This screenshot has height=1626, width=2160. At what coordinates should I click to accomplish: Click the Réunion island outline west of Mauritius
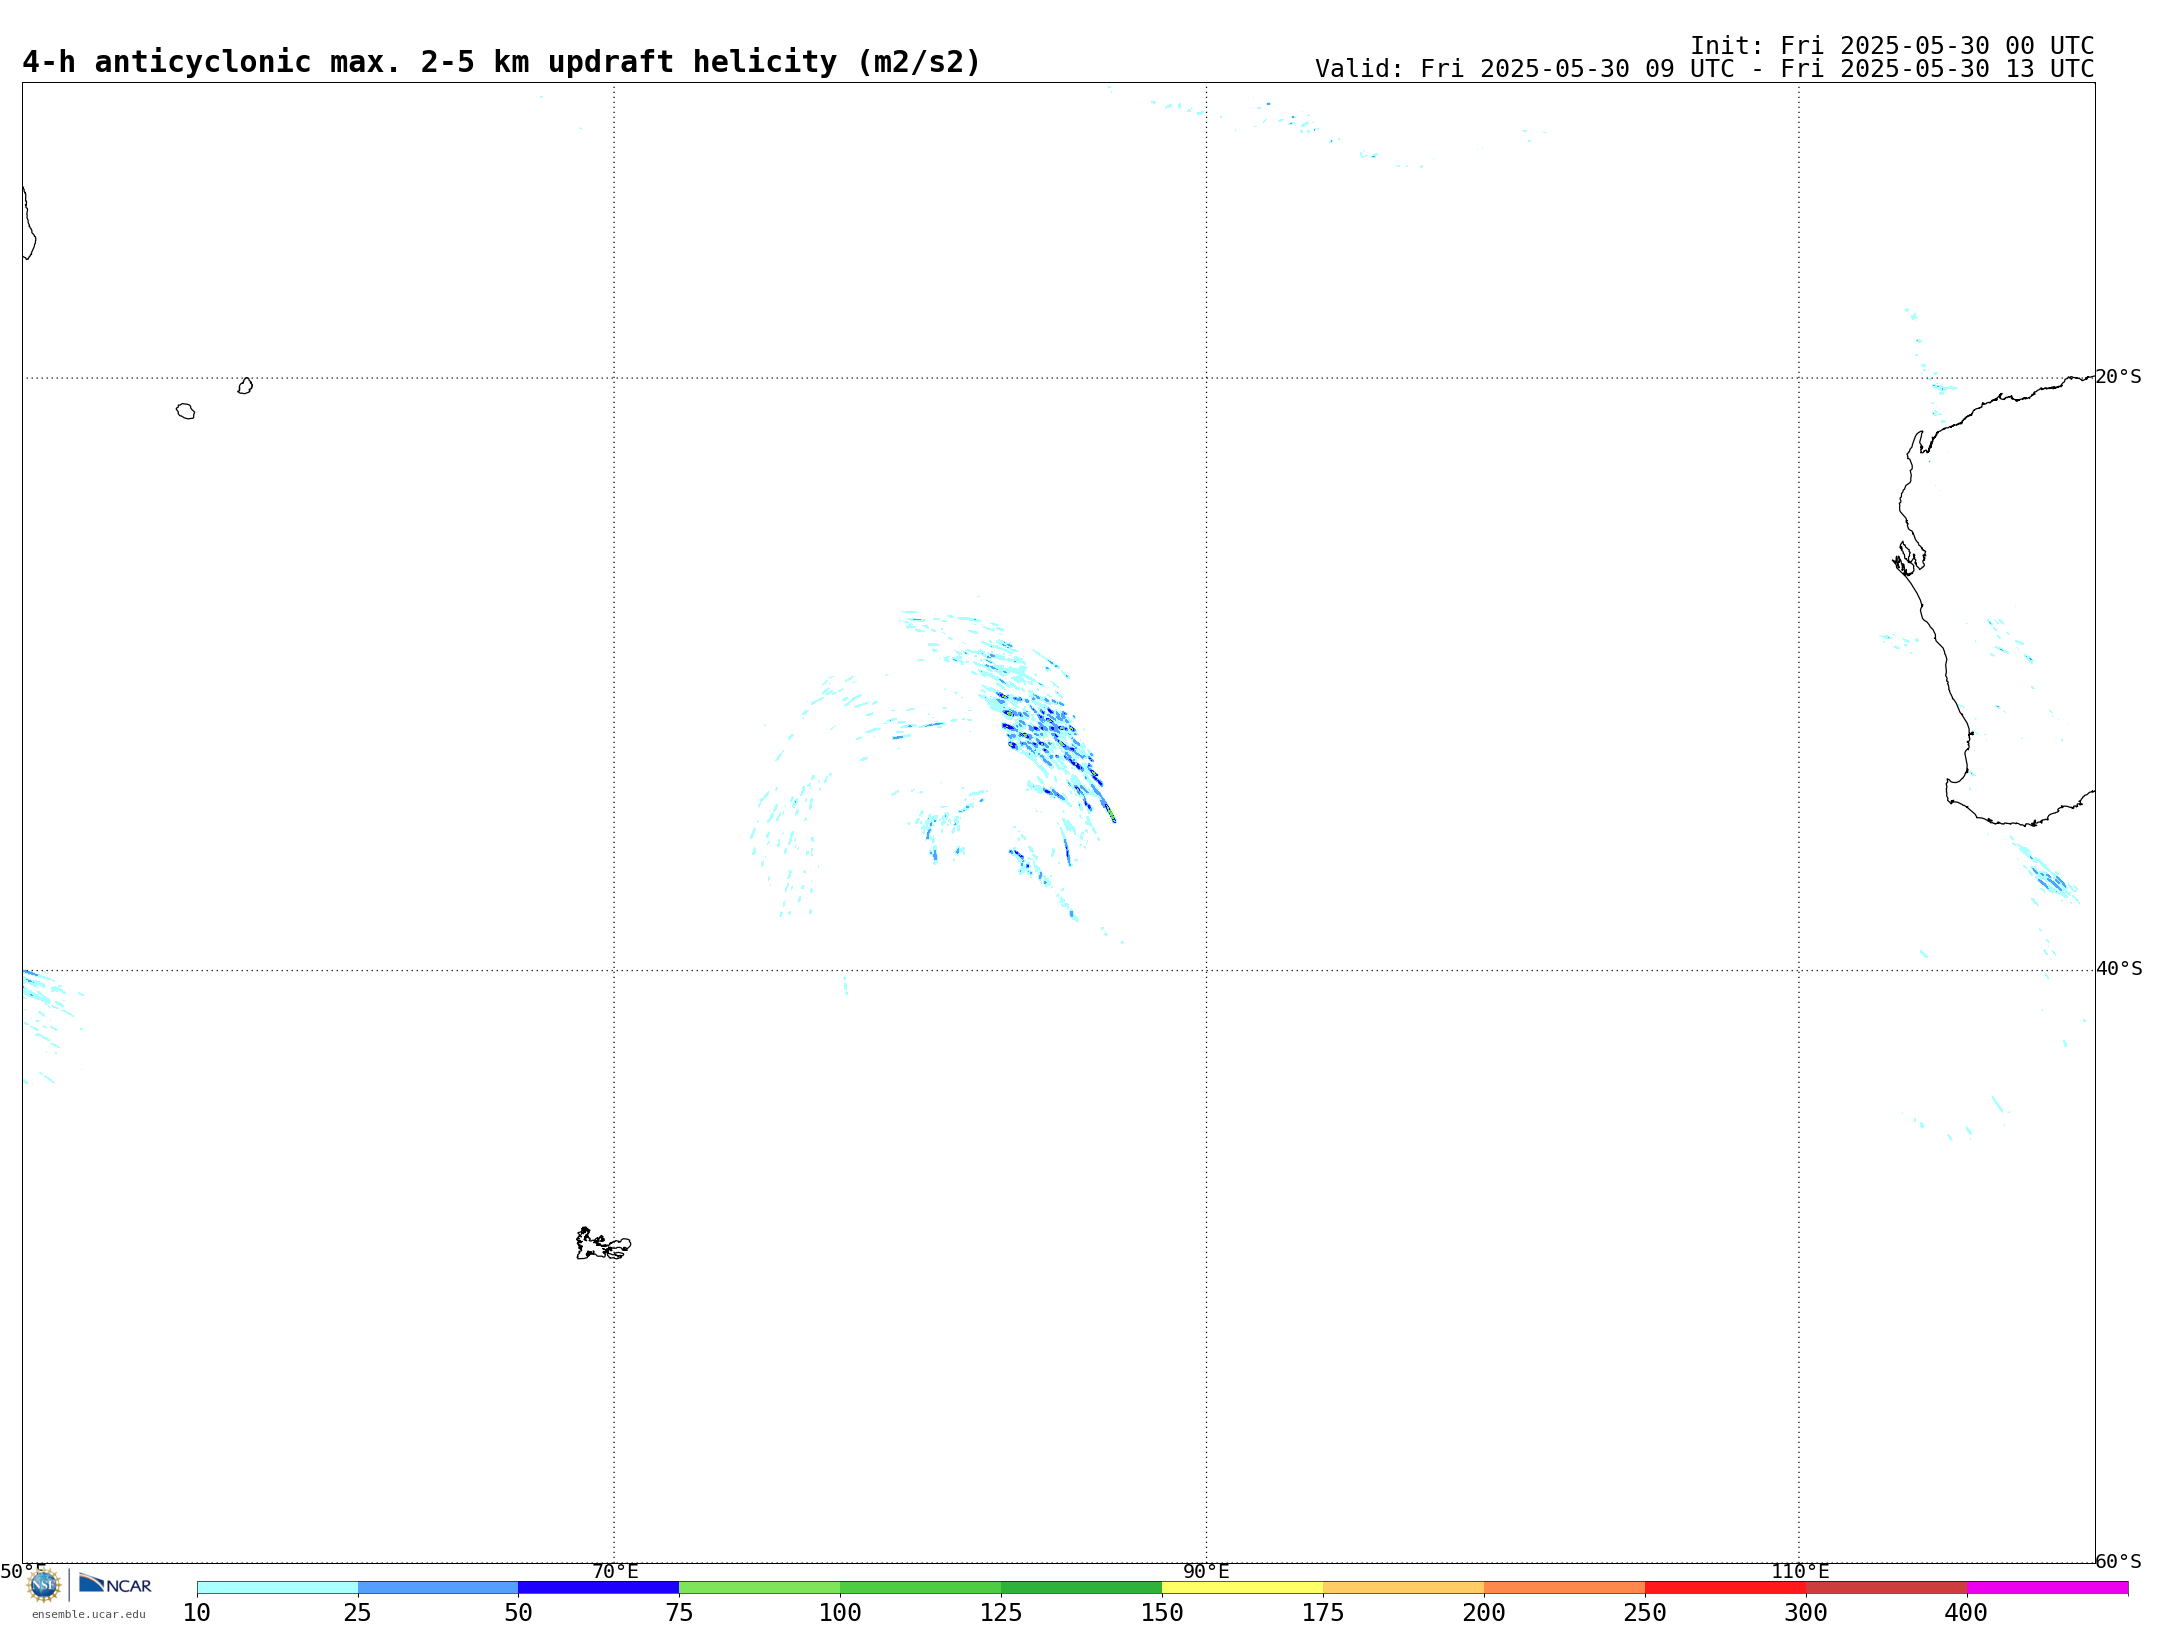pos(186,411)
